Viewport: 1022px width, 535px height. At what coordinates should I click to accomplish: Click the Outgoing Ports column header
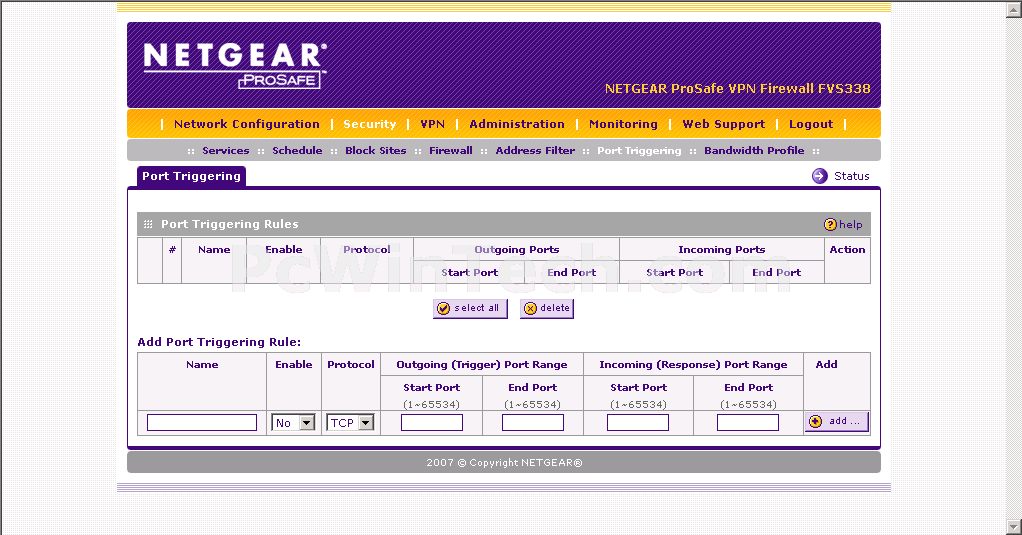[x=517, y=250]
